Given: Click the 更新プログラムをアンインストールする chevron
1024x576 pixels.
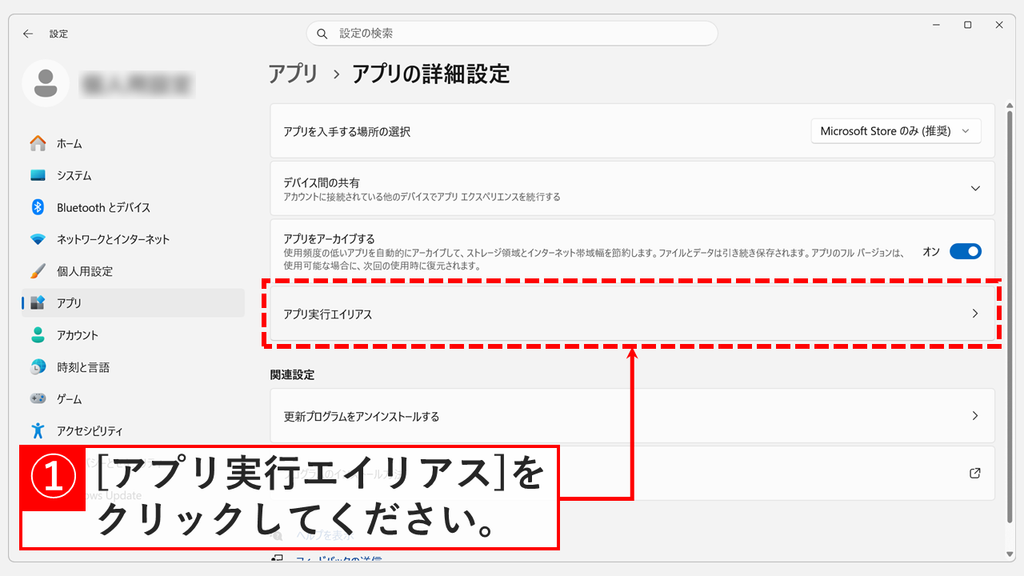Looking at the screenshot, I should pos(975,416).
